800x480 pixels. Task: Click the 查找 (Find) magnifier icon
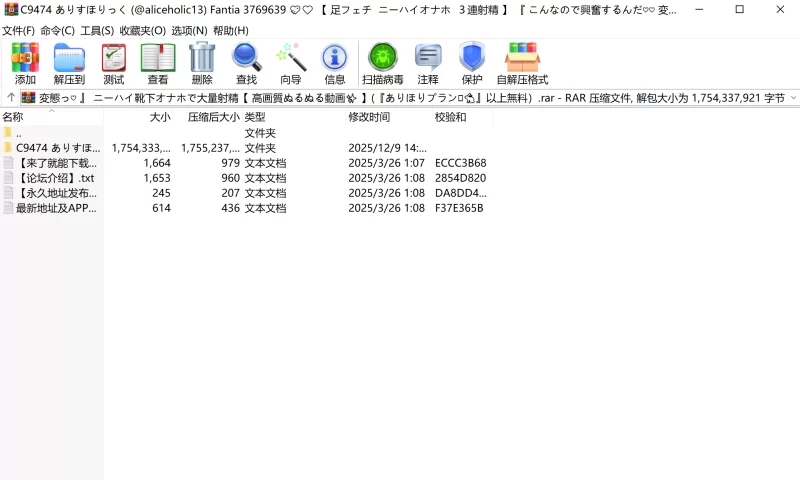point(246,57)
